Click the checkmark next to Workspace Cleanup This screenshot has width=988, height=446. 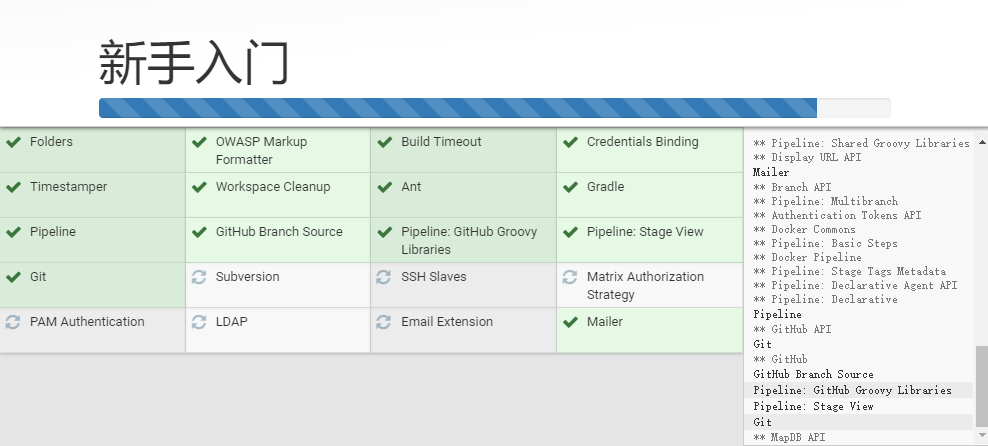pos(199,187)
